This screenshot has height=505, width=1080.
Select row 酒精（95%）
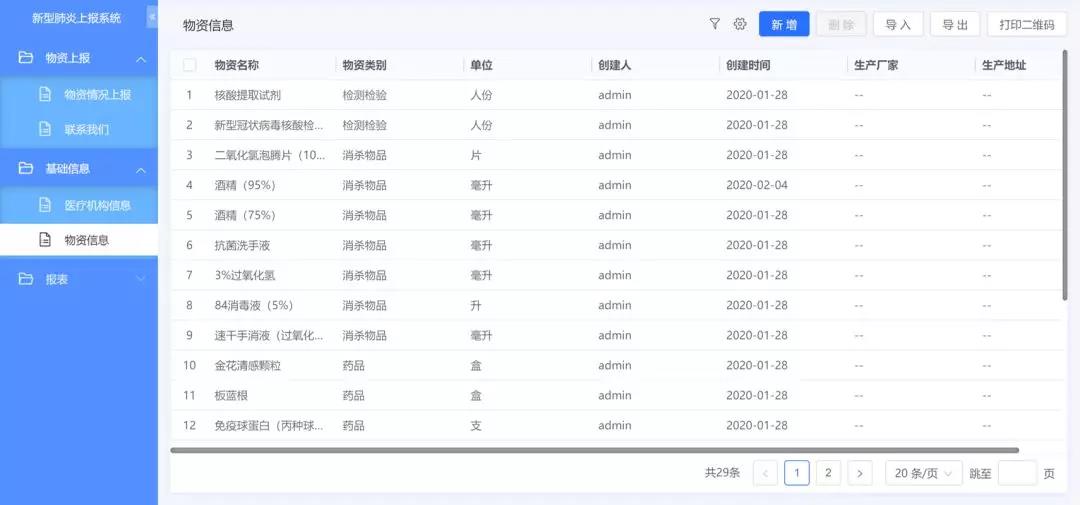point(615,185)
